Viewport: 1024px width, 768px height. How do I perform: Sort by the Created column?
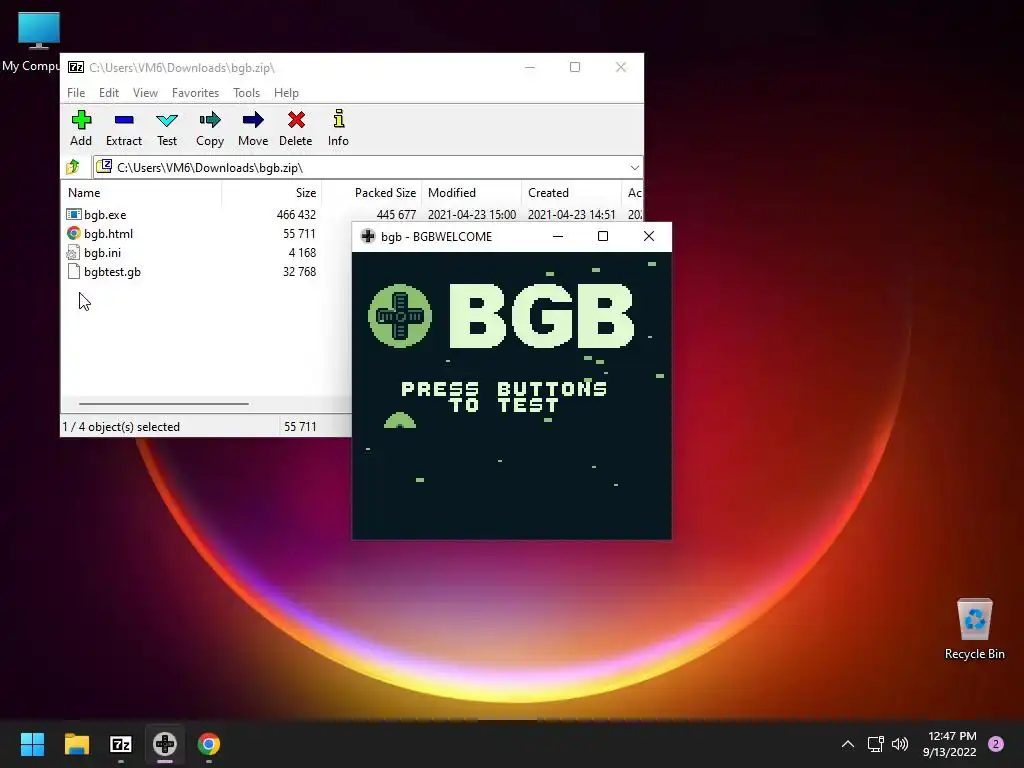(571, 193)
